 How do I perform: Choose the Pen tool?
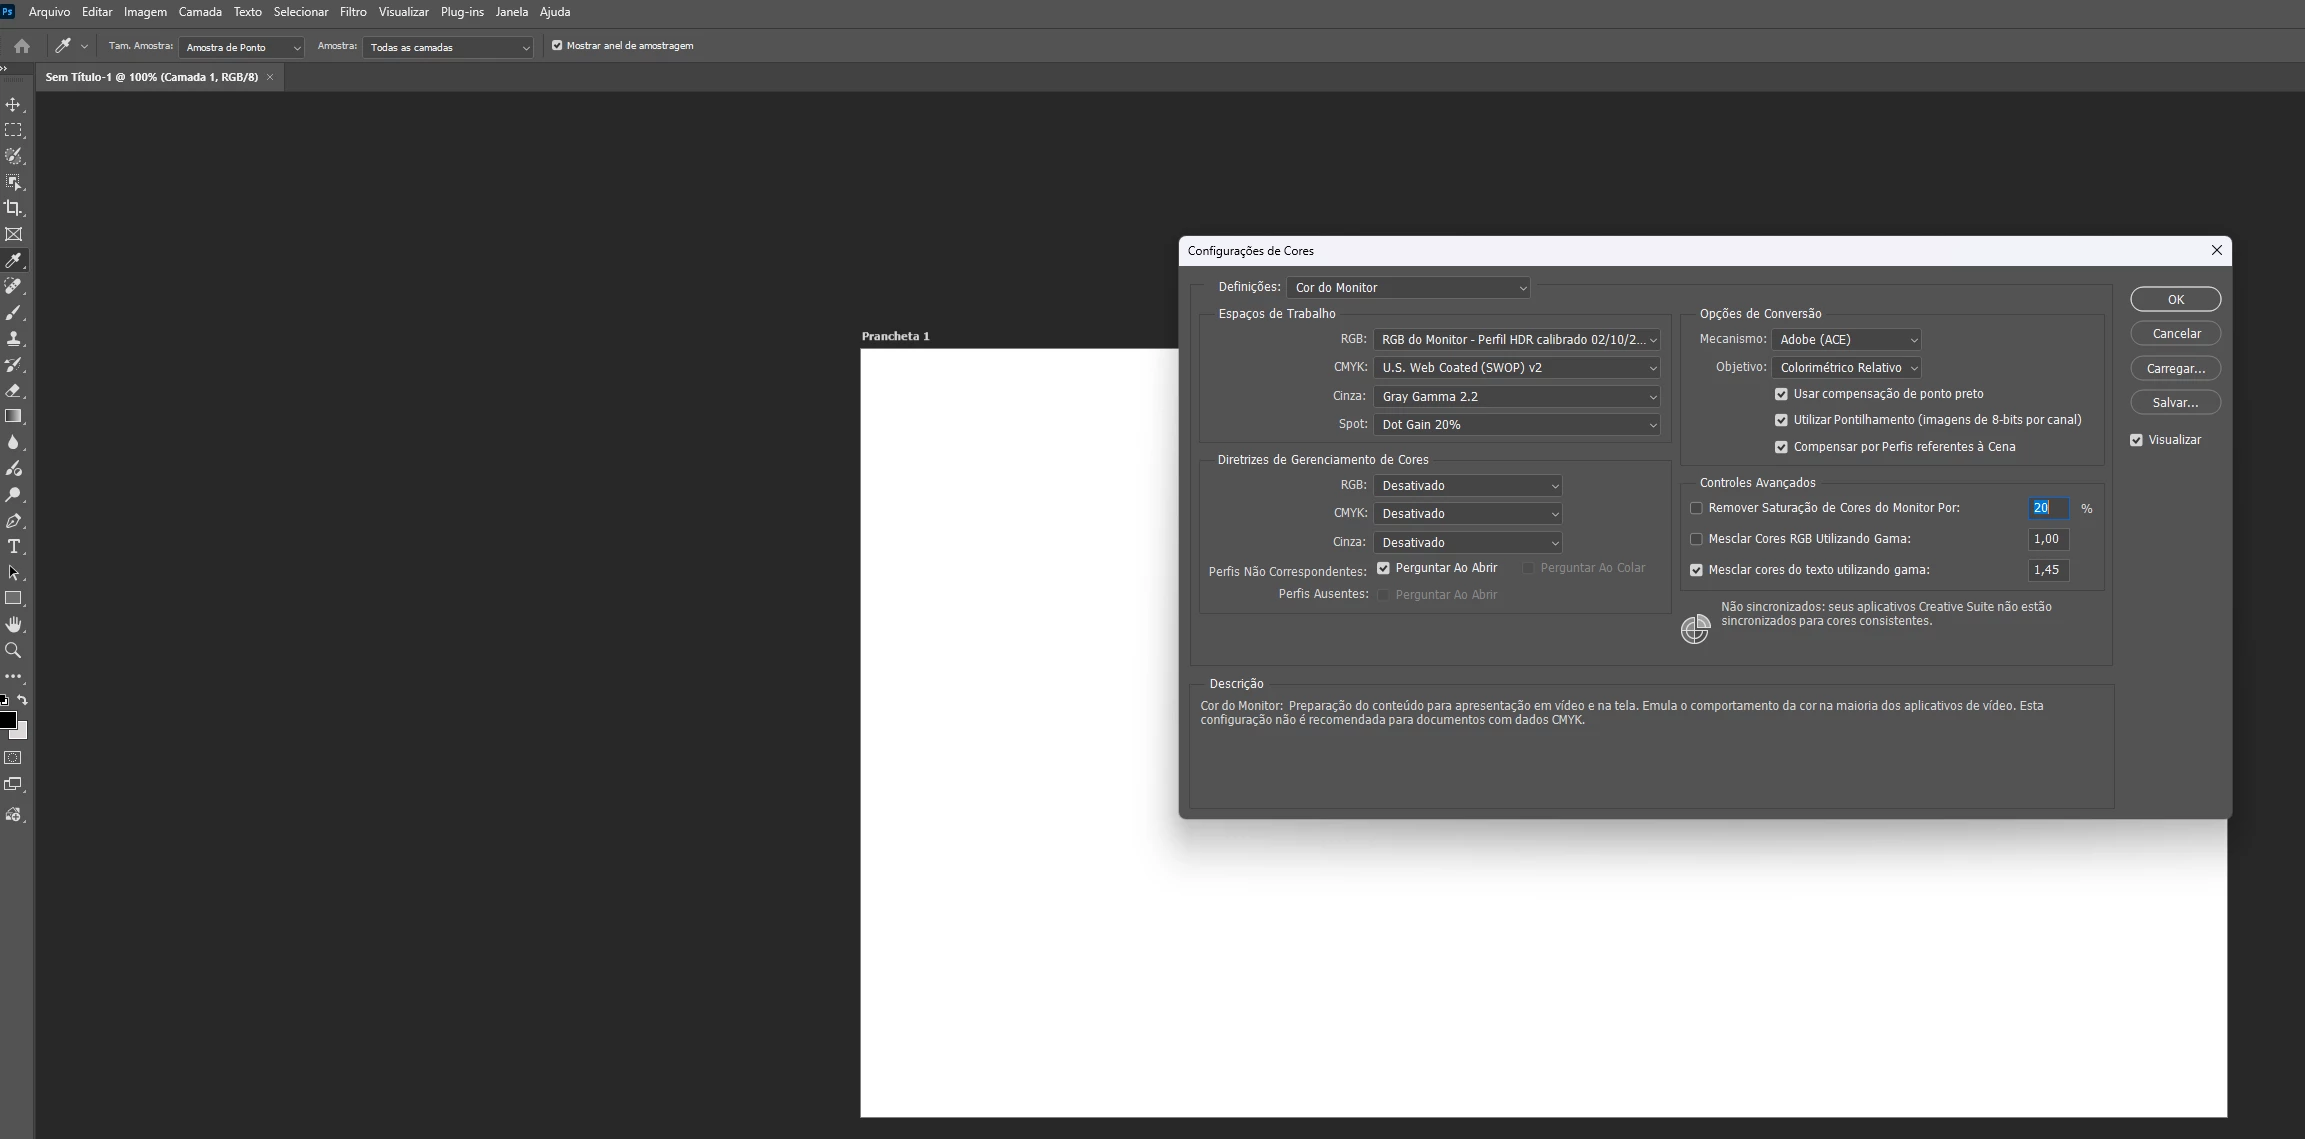[x=13, y=520]
